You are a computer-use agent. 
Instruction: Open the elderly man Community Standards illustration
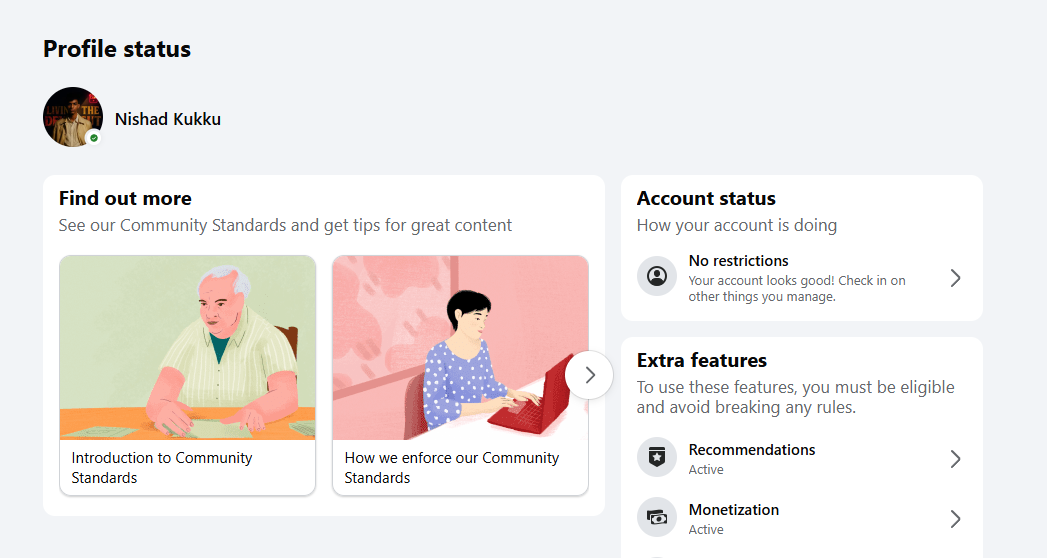point(187,347)
